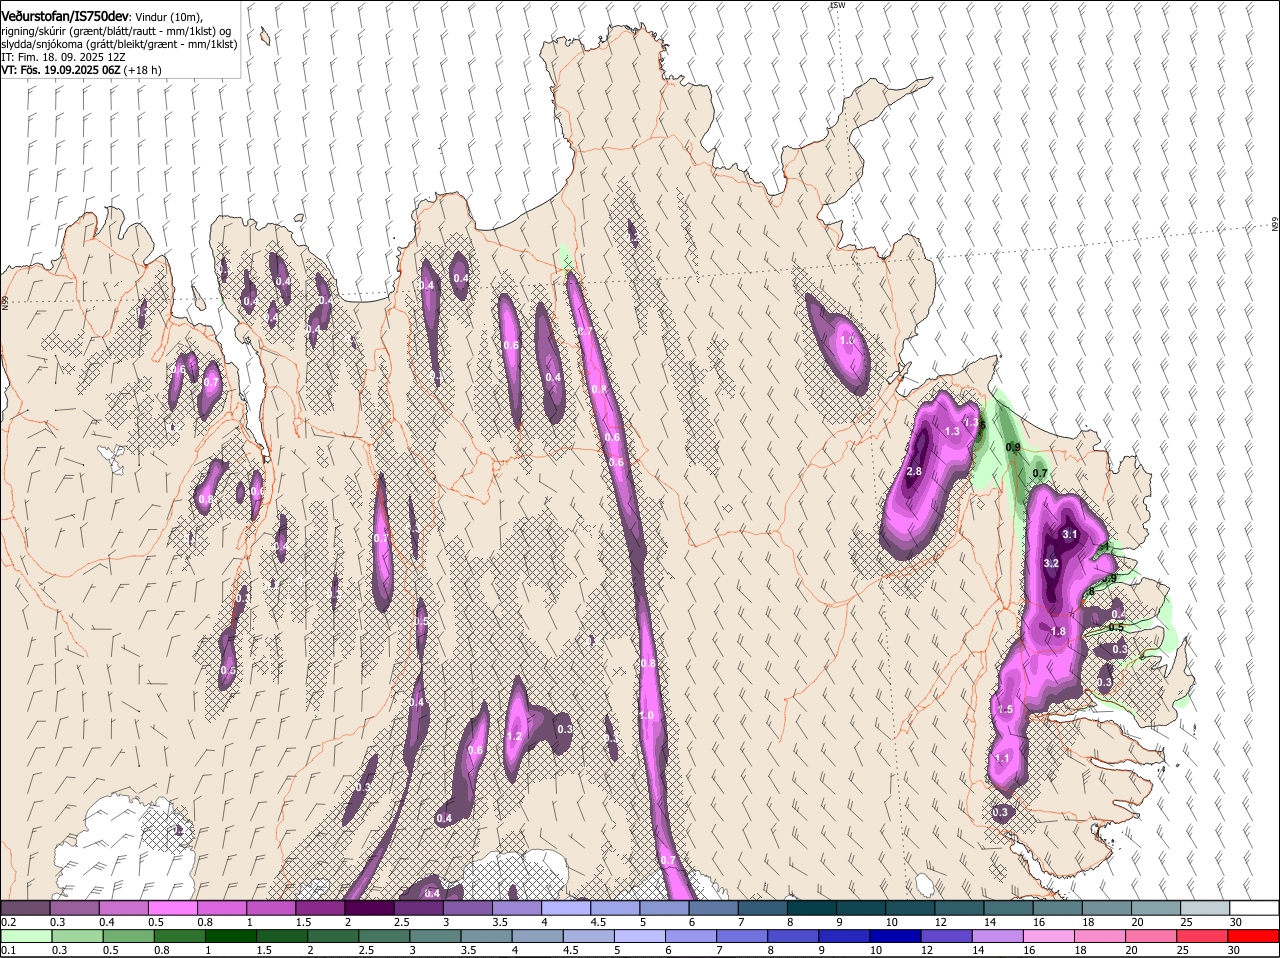Click the 3.1 precipitation value label
1280x958 pixels.
1070,535
